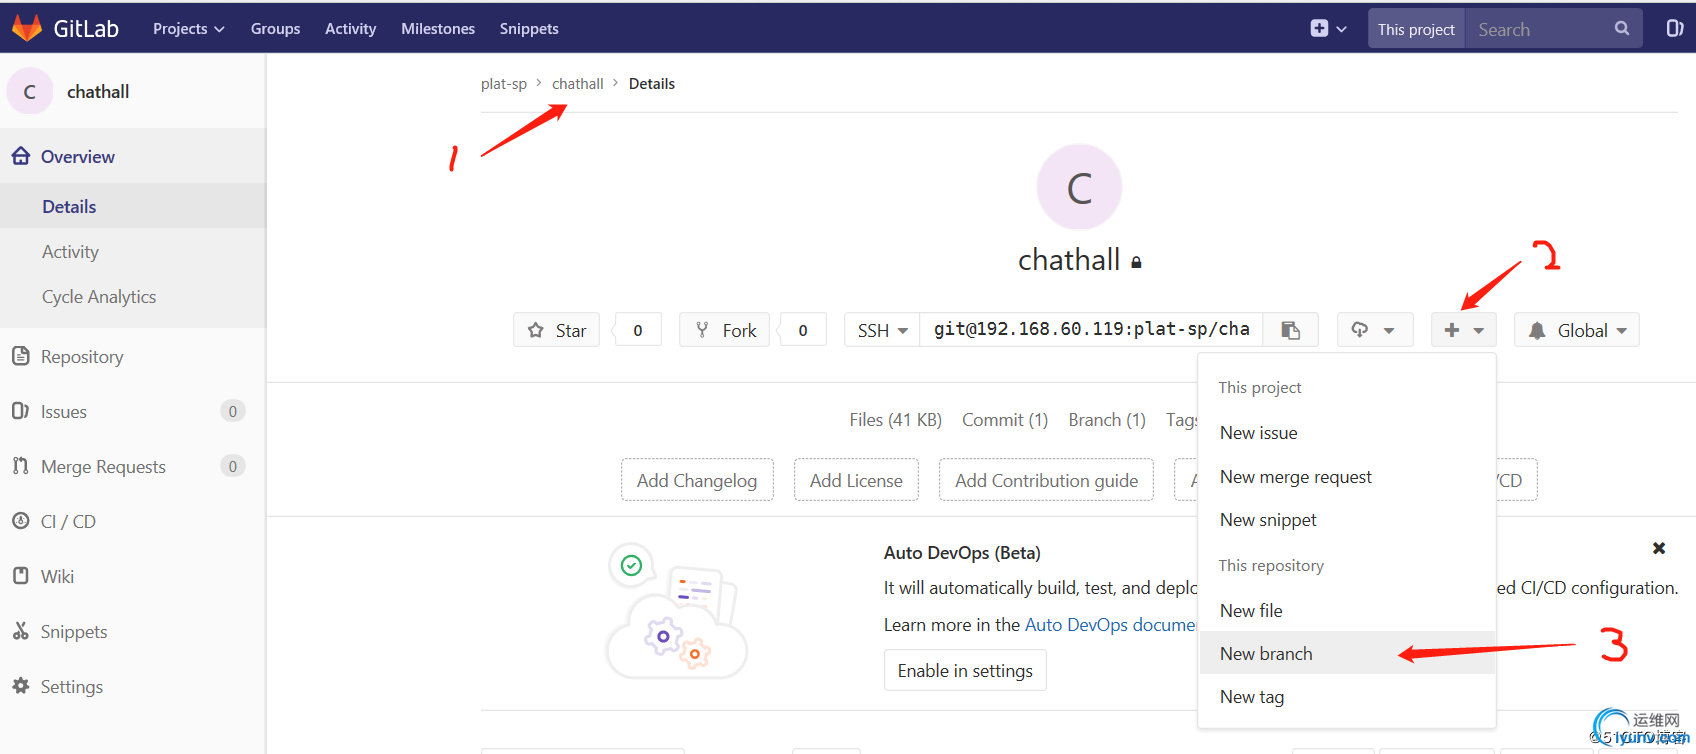Star the chathall project
This screenshot has height=754, width=1696.
click(x=557, y=330)
